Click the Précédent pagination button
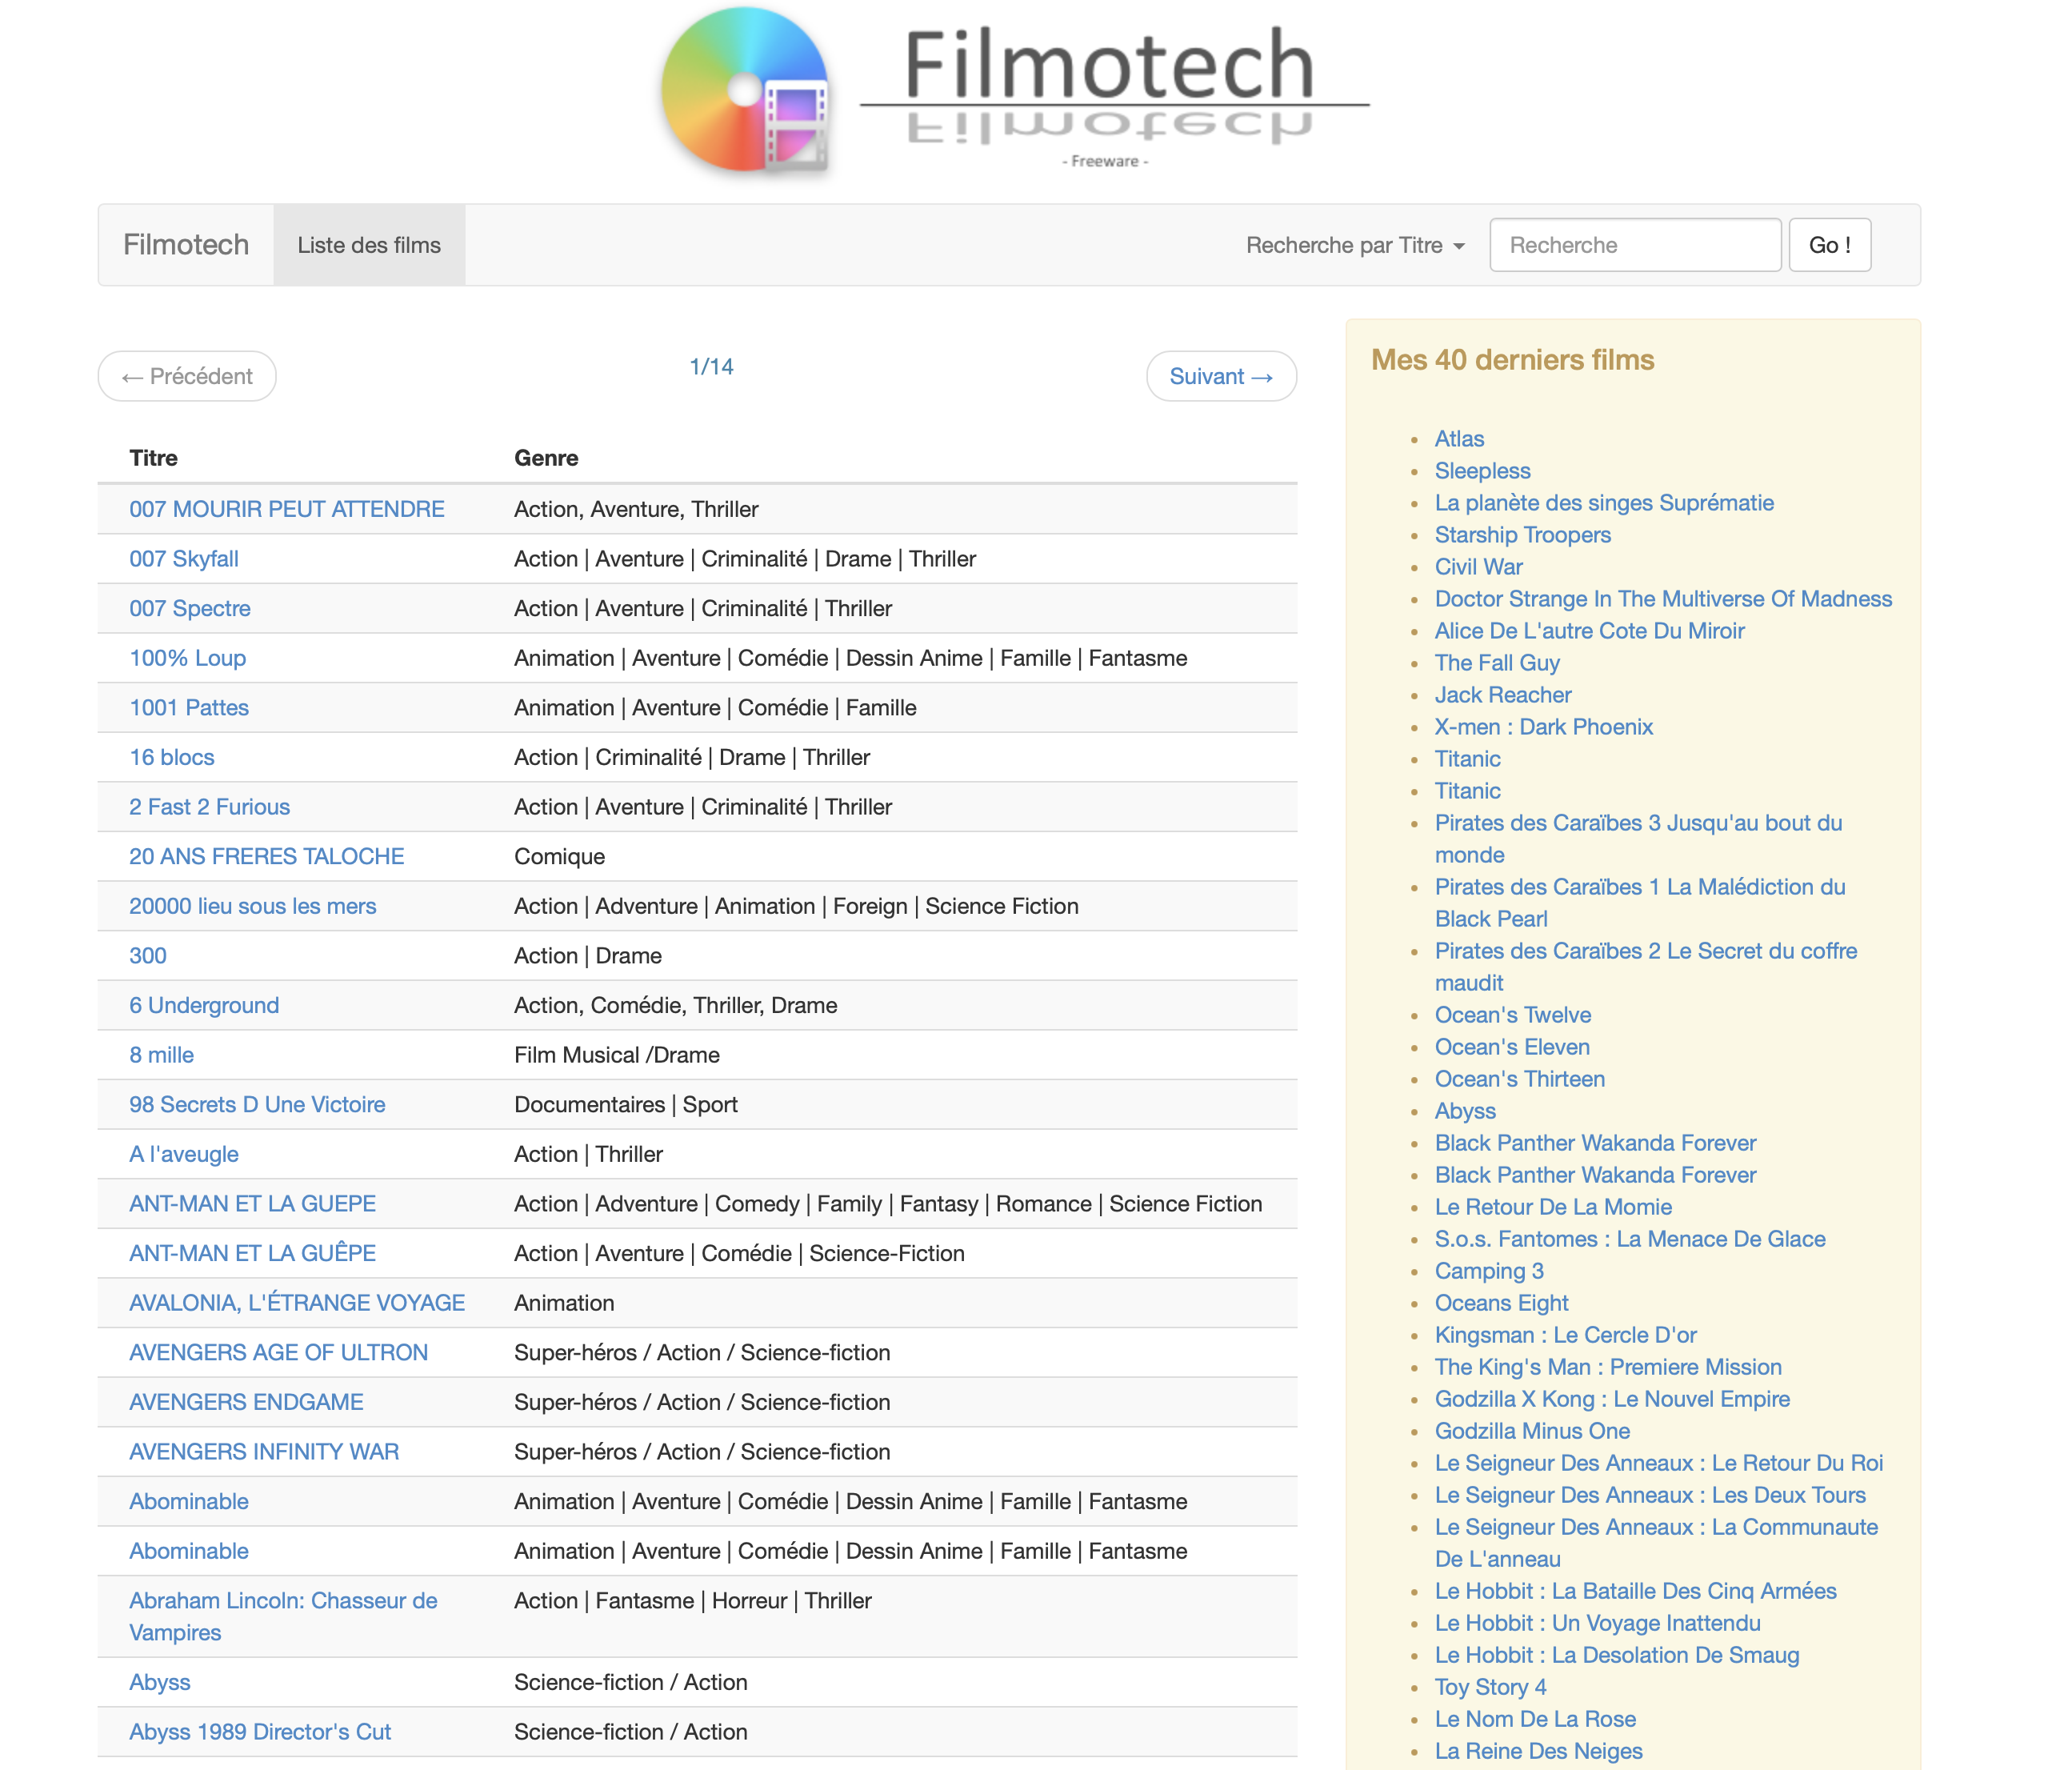 [x=187, y=376]
